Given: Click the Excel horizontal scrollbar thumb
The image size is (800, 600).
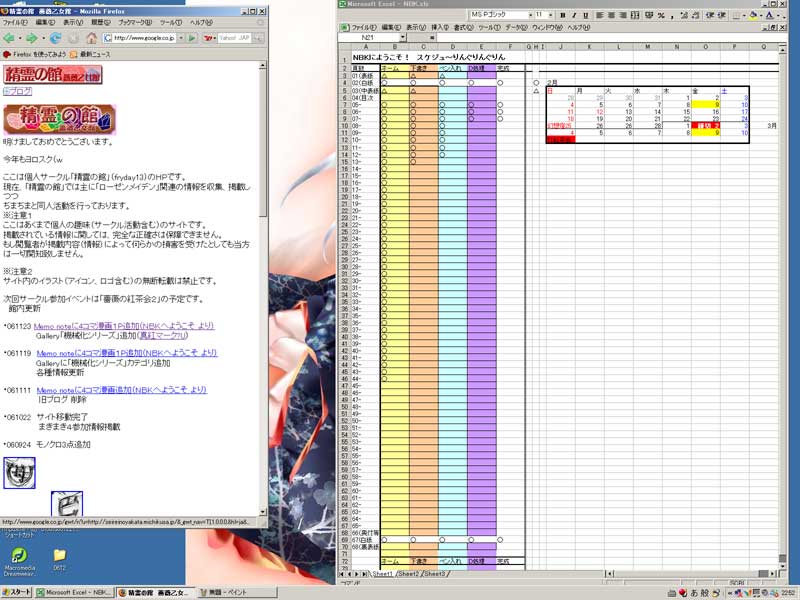Looking at the screenshot, I should coord(763,574).
